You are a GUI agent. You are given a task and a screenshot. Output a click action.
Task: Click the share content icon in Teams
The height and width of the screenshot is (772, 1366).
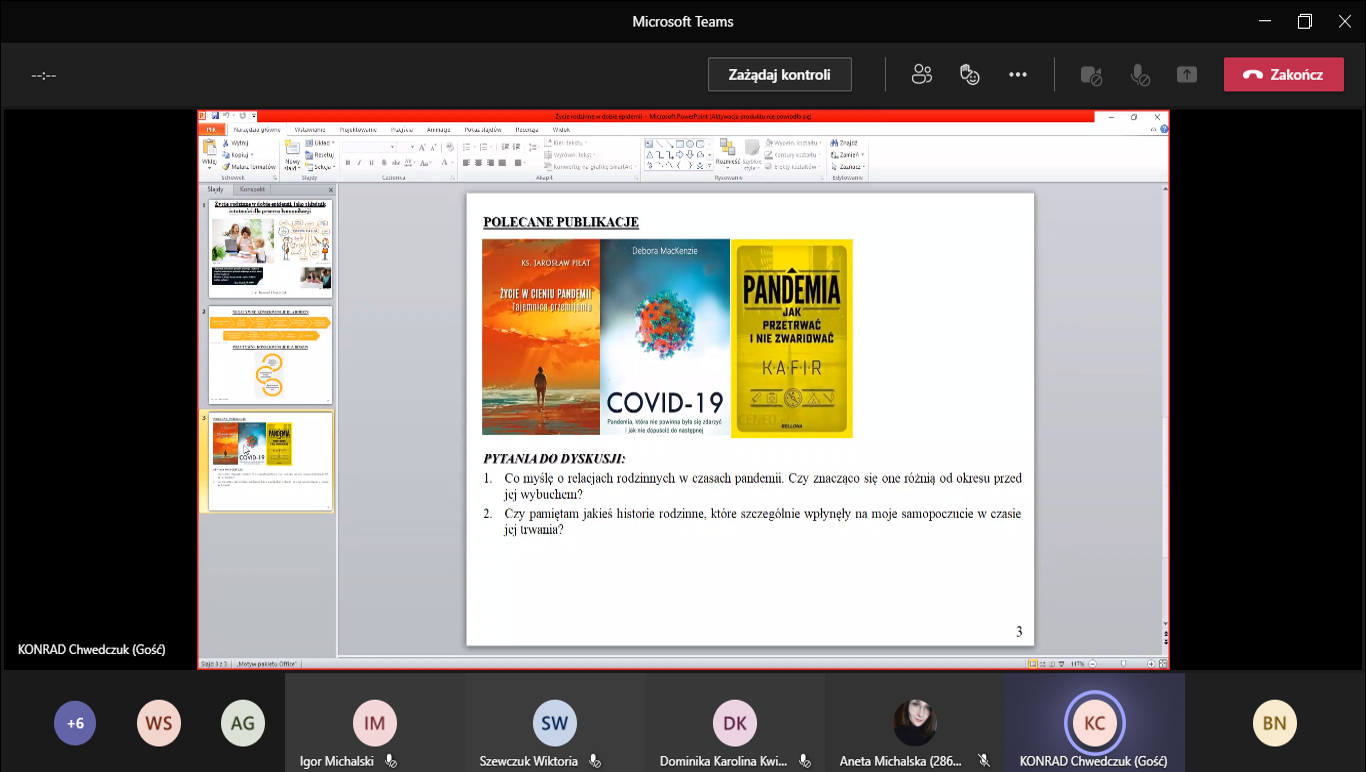click(x=1187, y=75)
